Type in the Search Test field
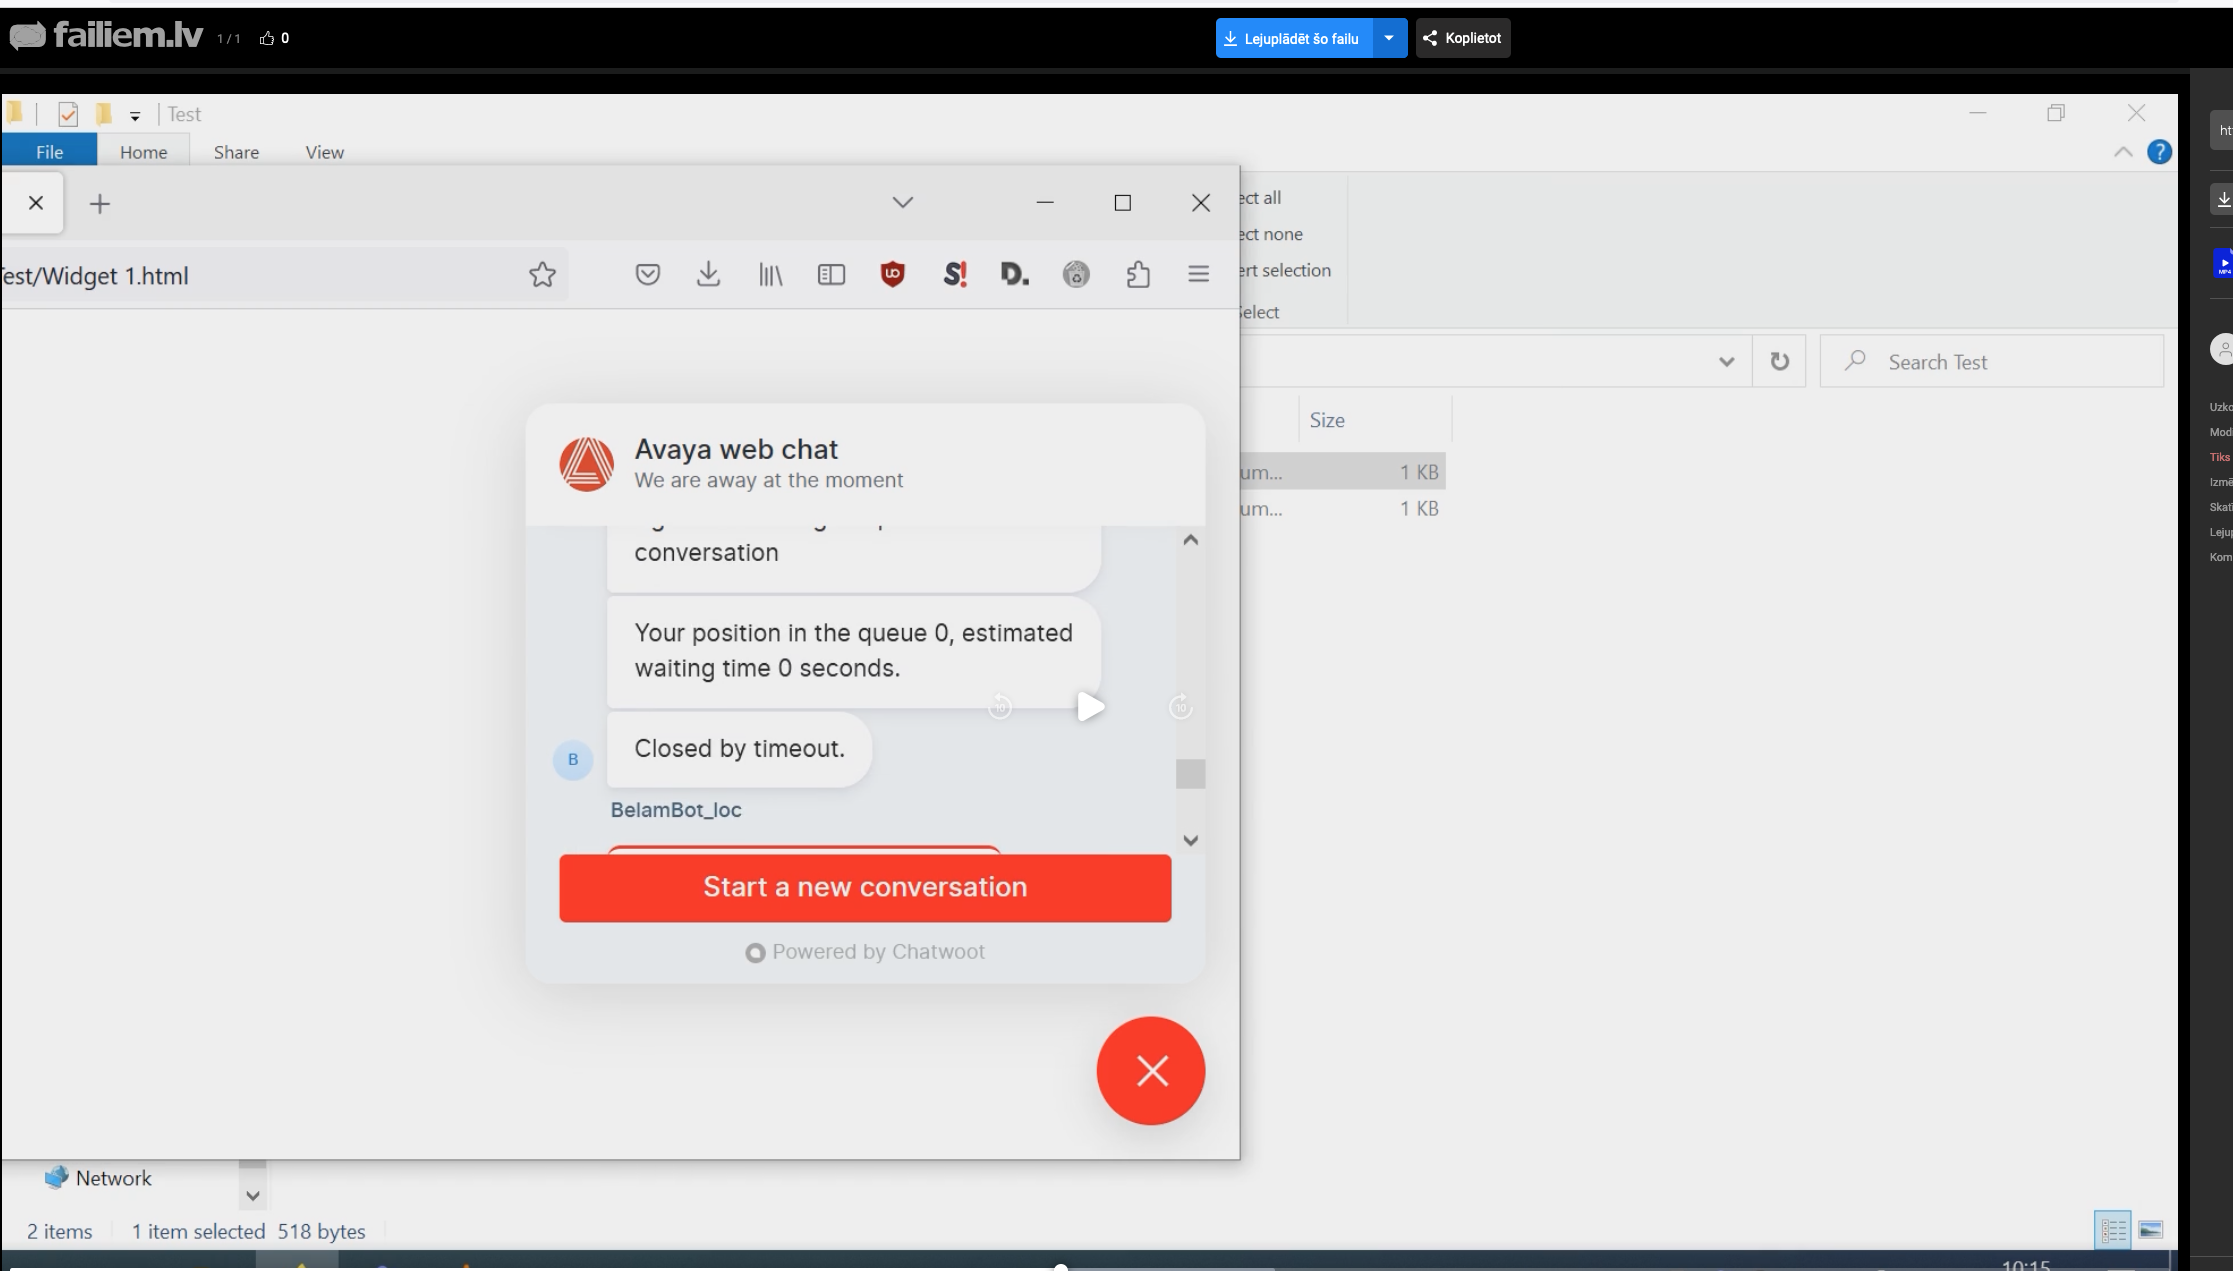2233x1271 pixels. [x=1990, y=361]
